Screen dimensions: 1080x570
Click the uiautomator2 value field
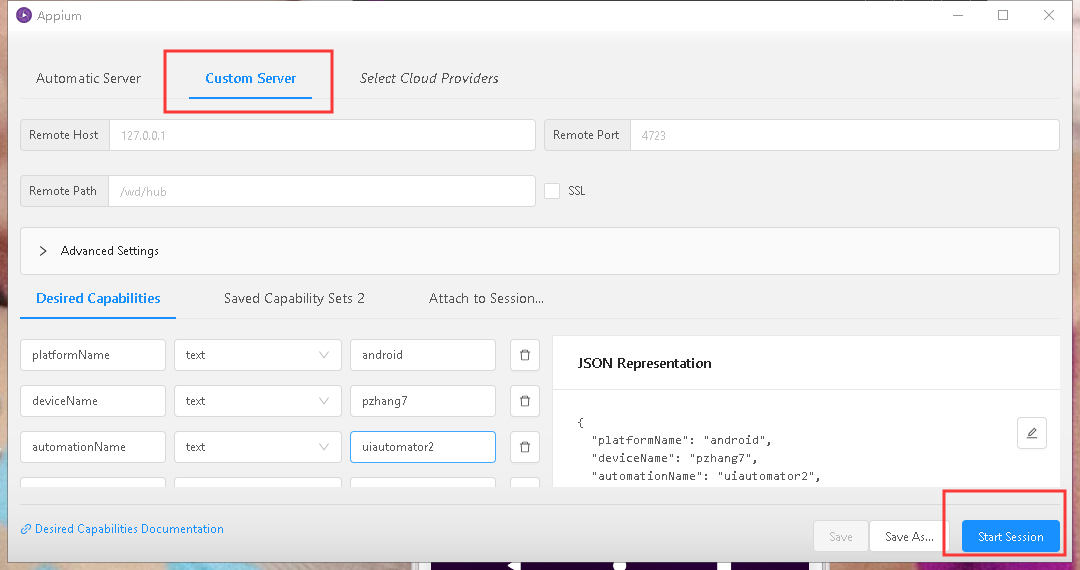click(423, 447)
